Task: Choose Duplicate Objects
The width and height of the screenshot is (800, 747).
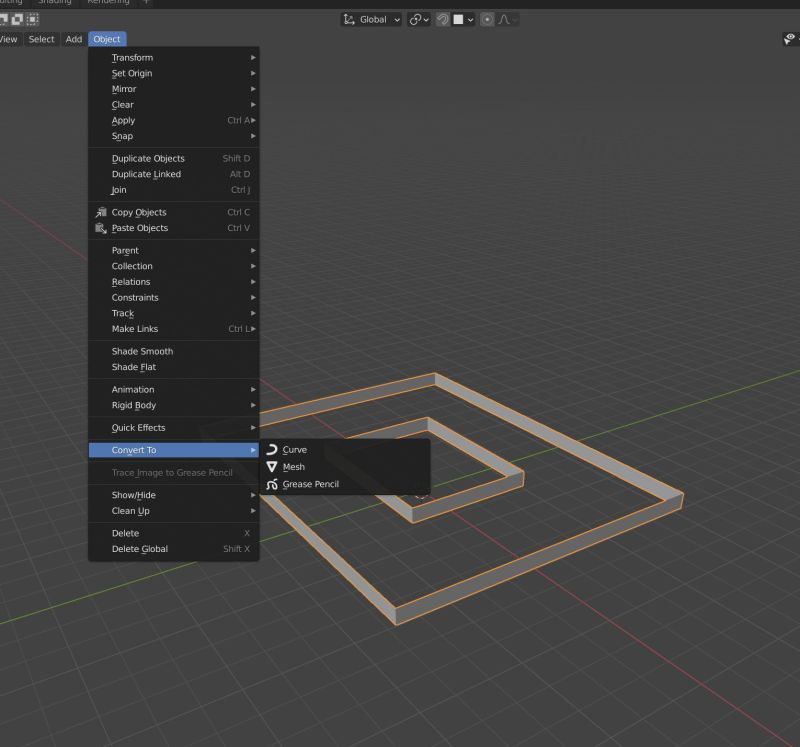Action: 174,159
